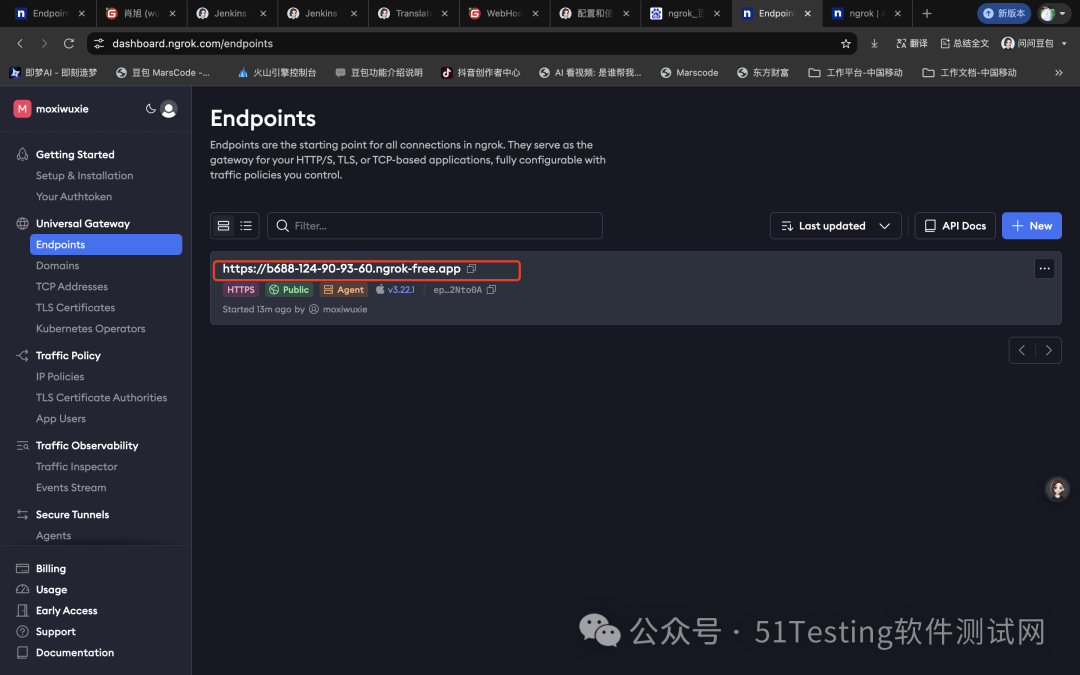Click the Public badge
Viewport: 1080px width, 675px height.
(289, 290)
